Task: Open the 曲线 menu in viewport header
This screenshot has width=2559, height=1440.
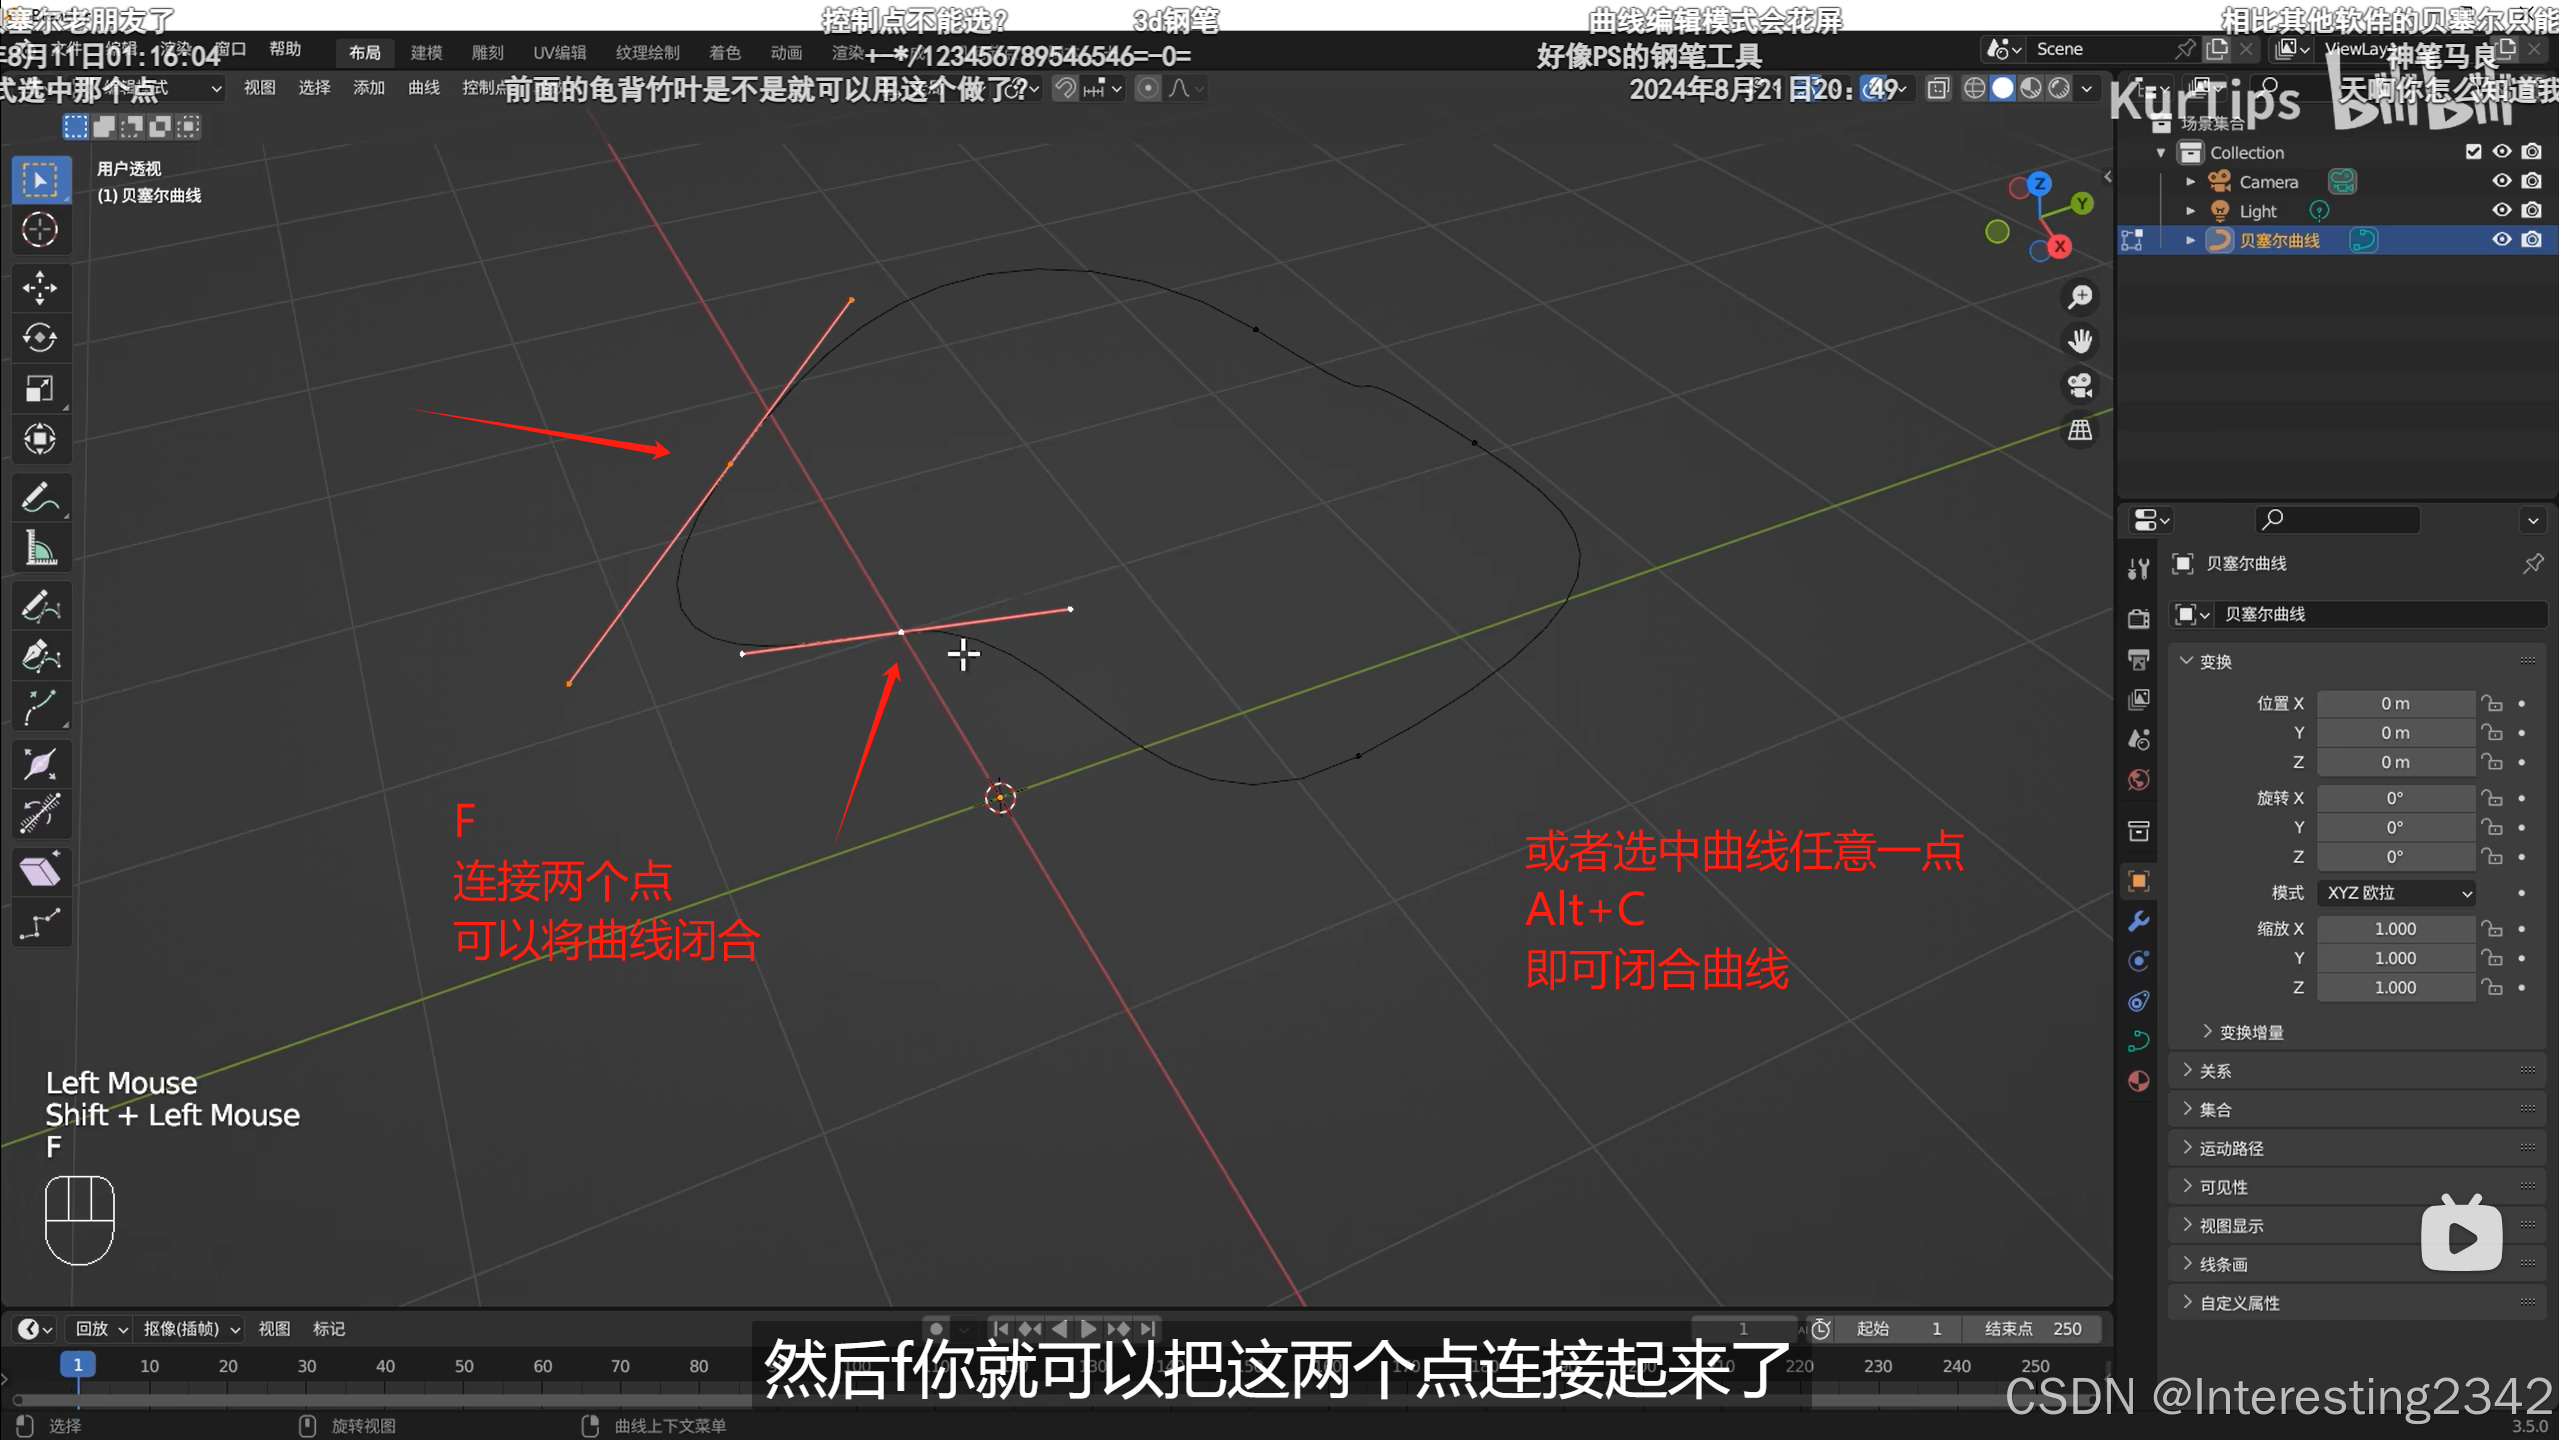Action: 423,88
